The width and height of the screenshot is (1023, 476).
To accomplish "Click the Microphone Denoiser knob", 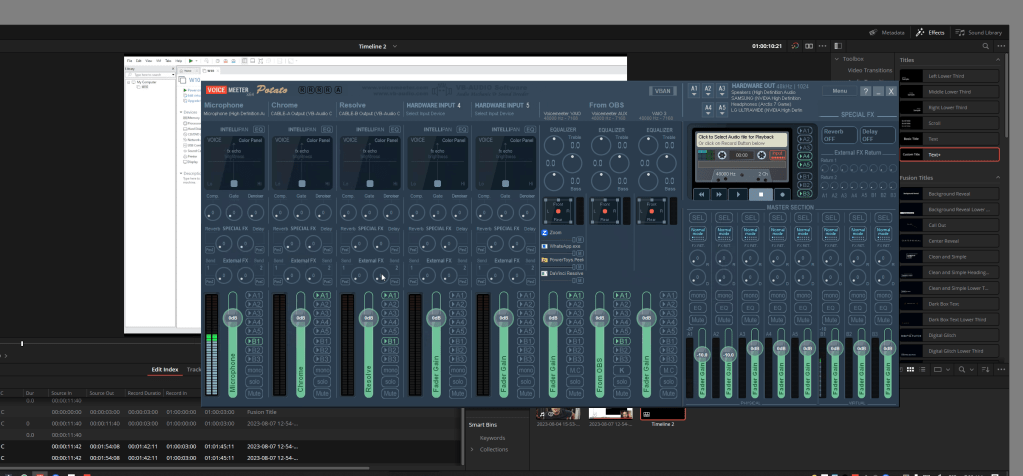I will tap(256, 213).
